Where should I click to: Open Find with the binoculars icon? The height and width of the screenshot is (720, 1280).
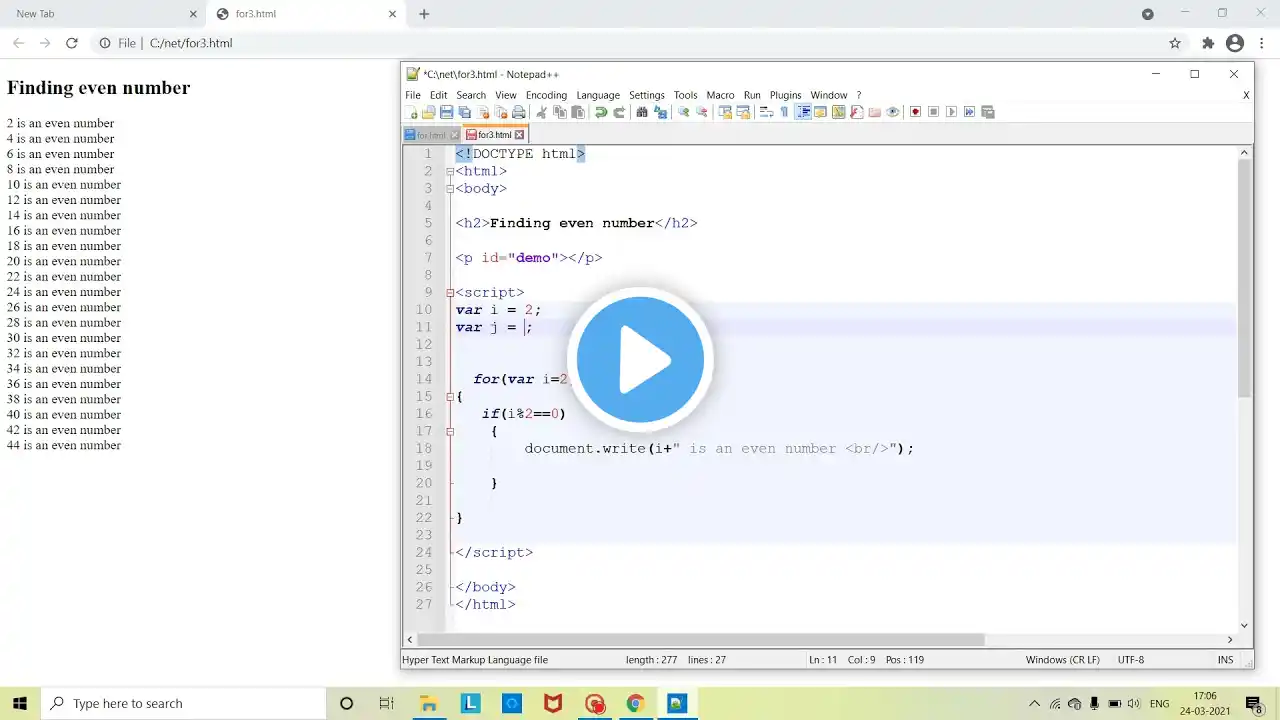pyautogui.click(x=643, y=112)
